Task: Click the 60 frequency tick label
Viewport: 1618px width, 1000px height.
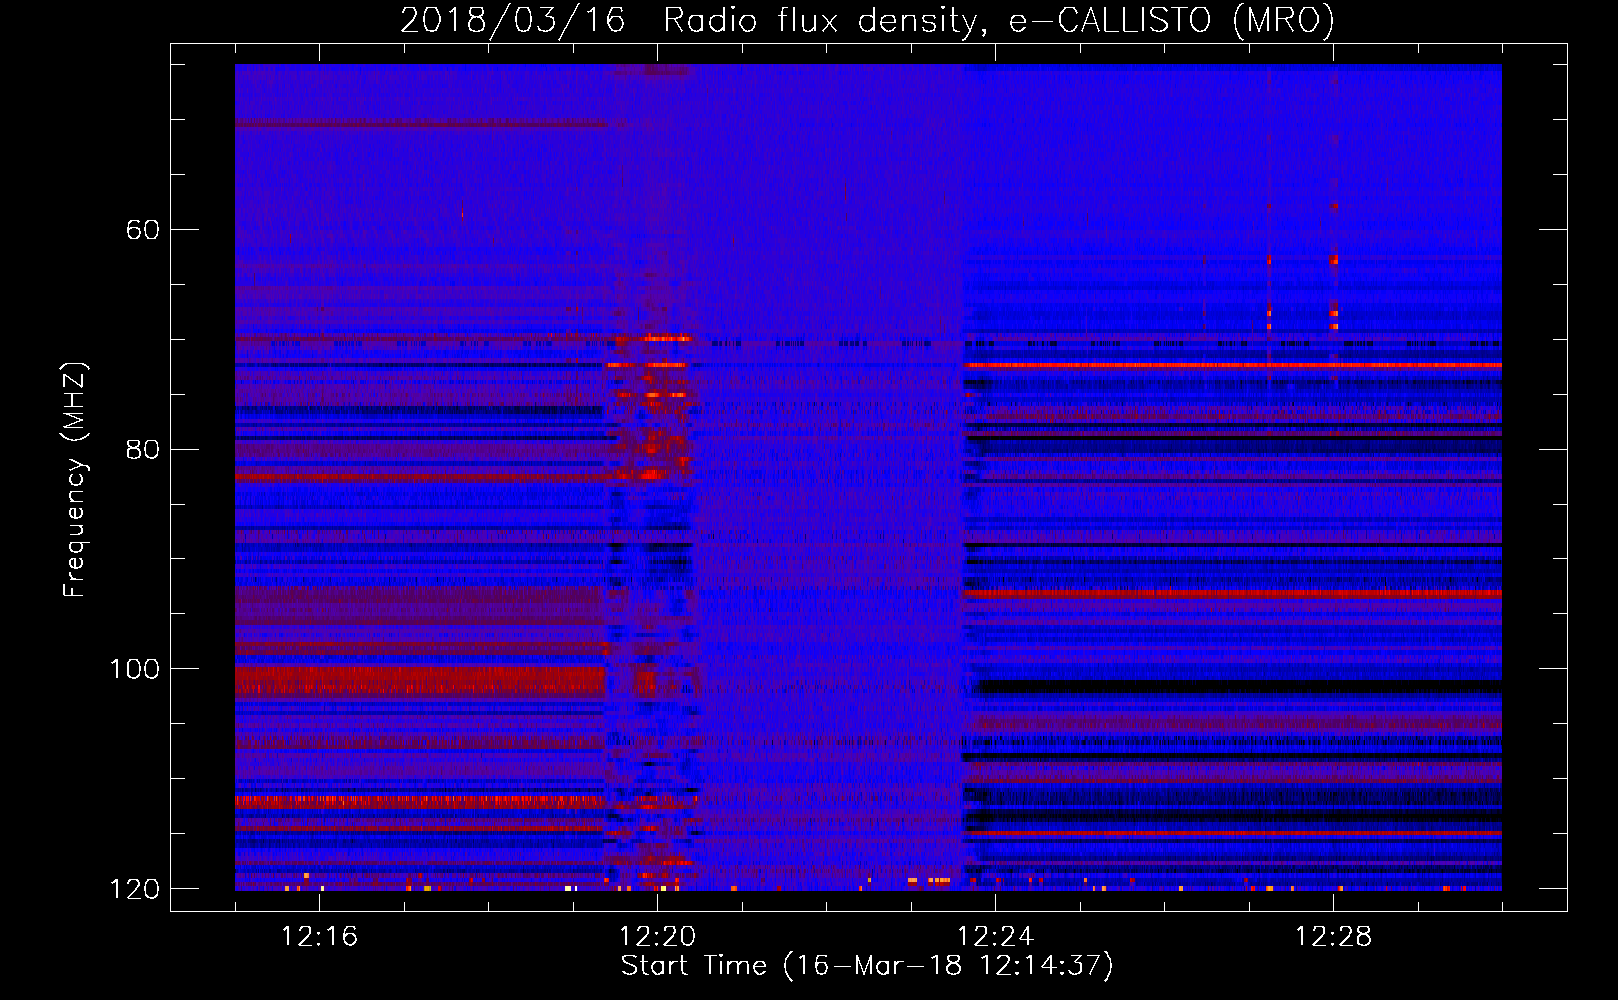Action: coord(142,230)
